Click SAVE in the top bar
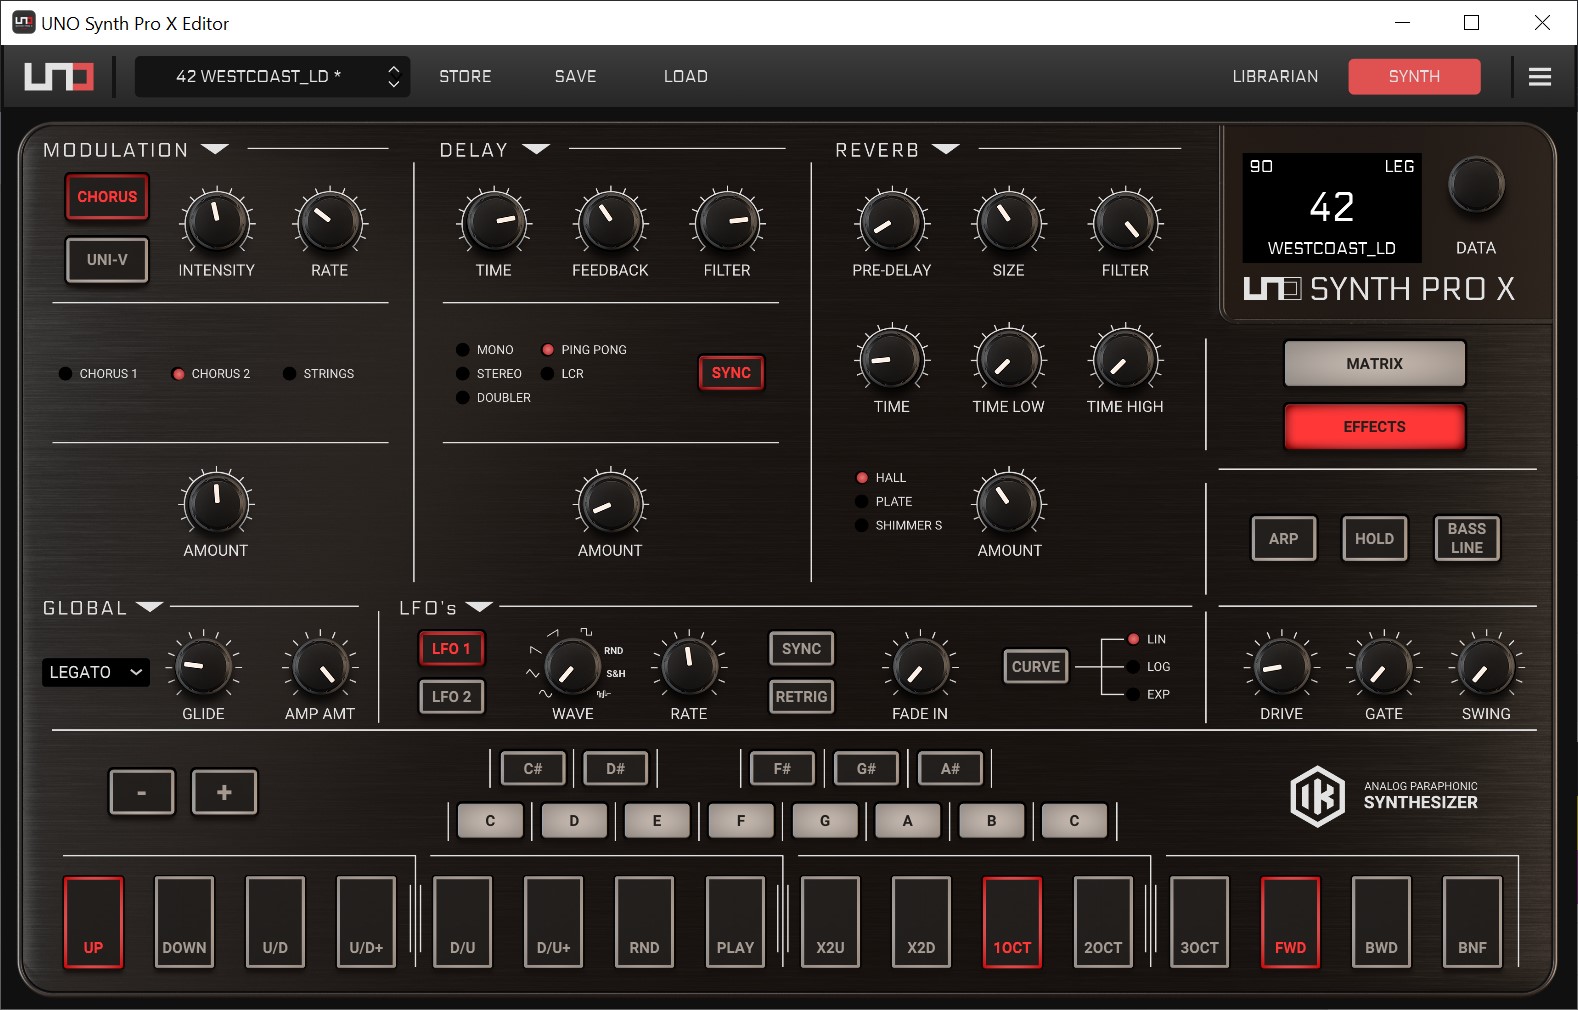 575,76
